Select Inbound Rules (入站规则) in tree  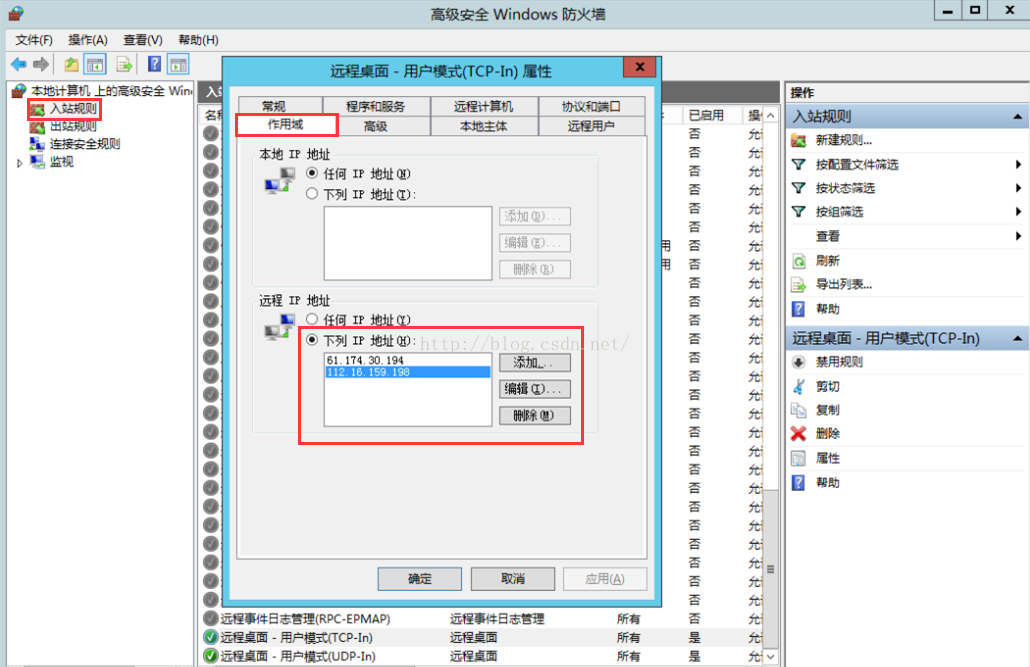tap(74, 108)
